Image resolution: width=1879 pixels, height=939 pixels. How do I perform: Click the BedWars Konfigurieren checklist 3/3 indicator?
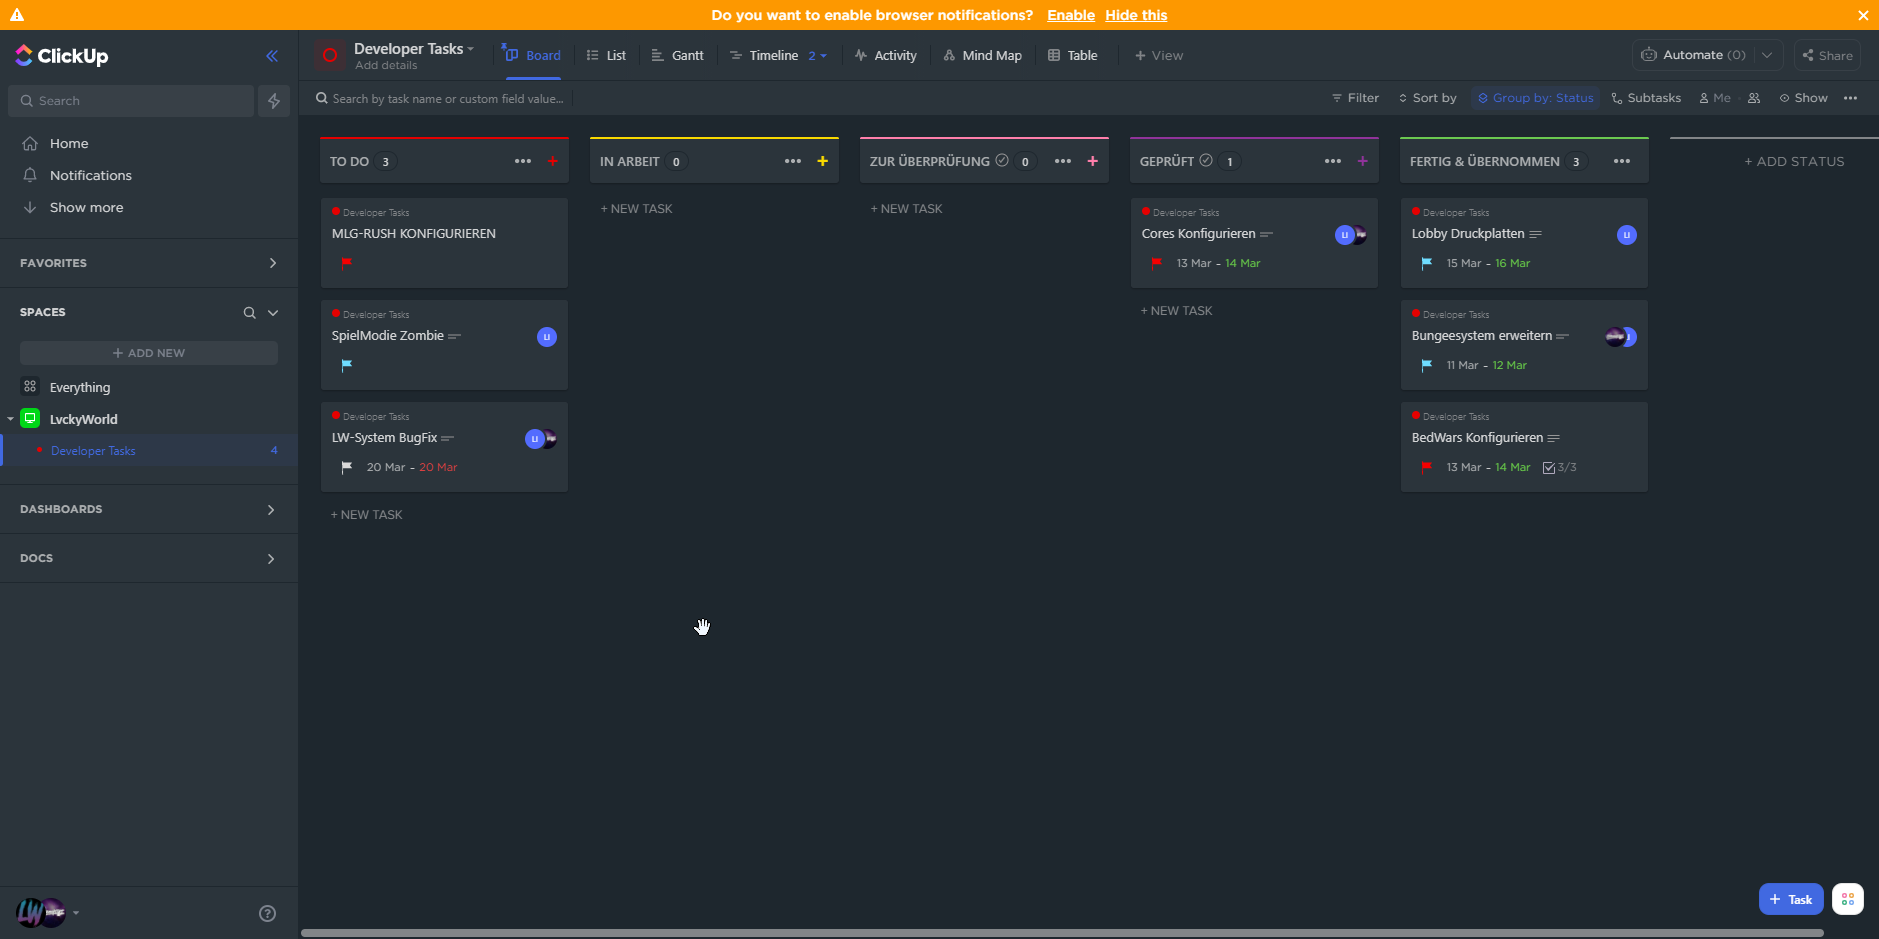[1559, 467]
